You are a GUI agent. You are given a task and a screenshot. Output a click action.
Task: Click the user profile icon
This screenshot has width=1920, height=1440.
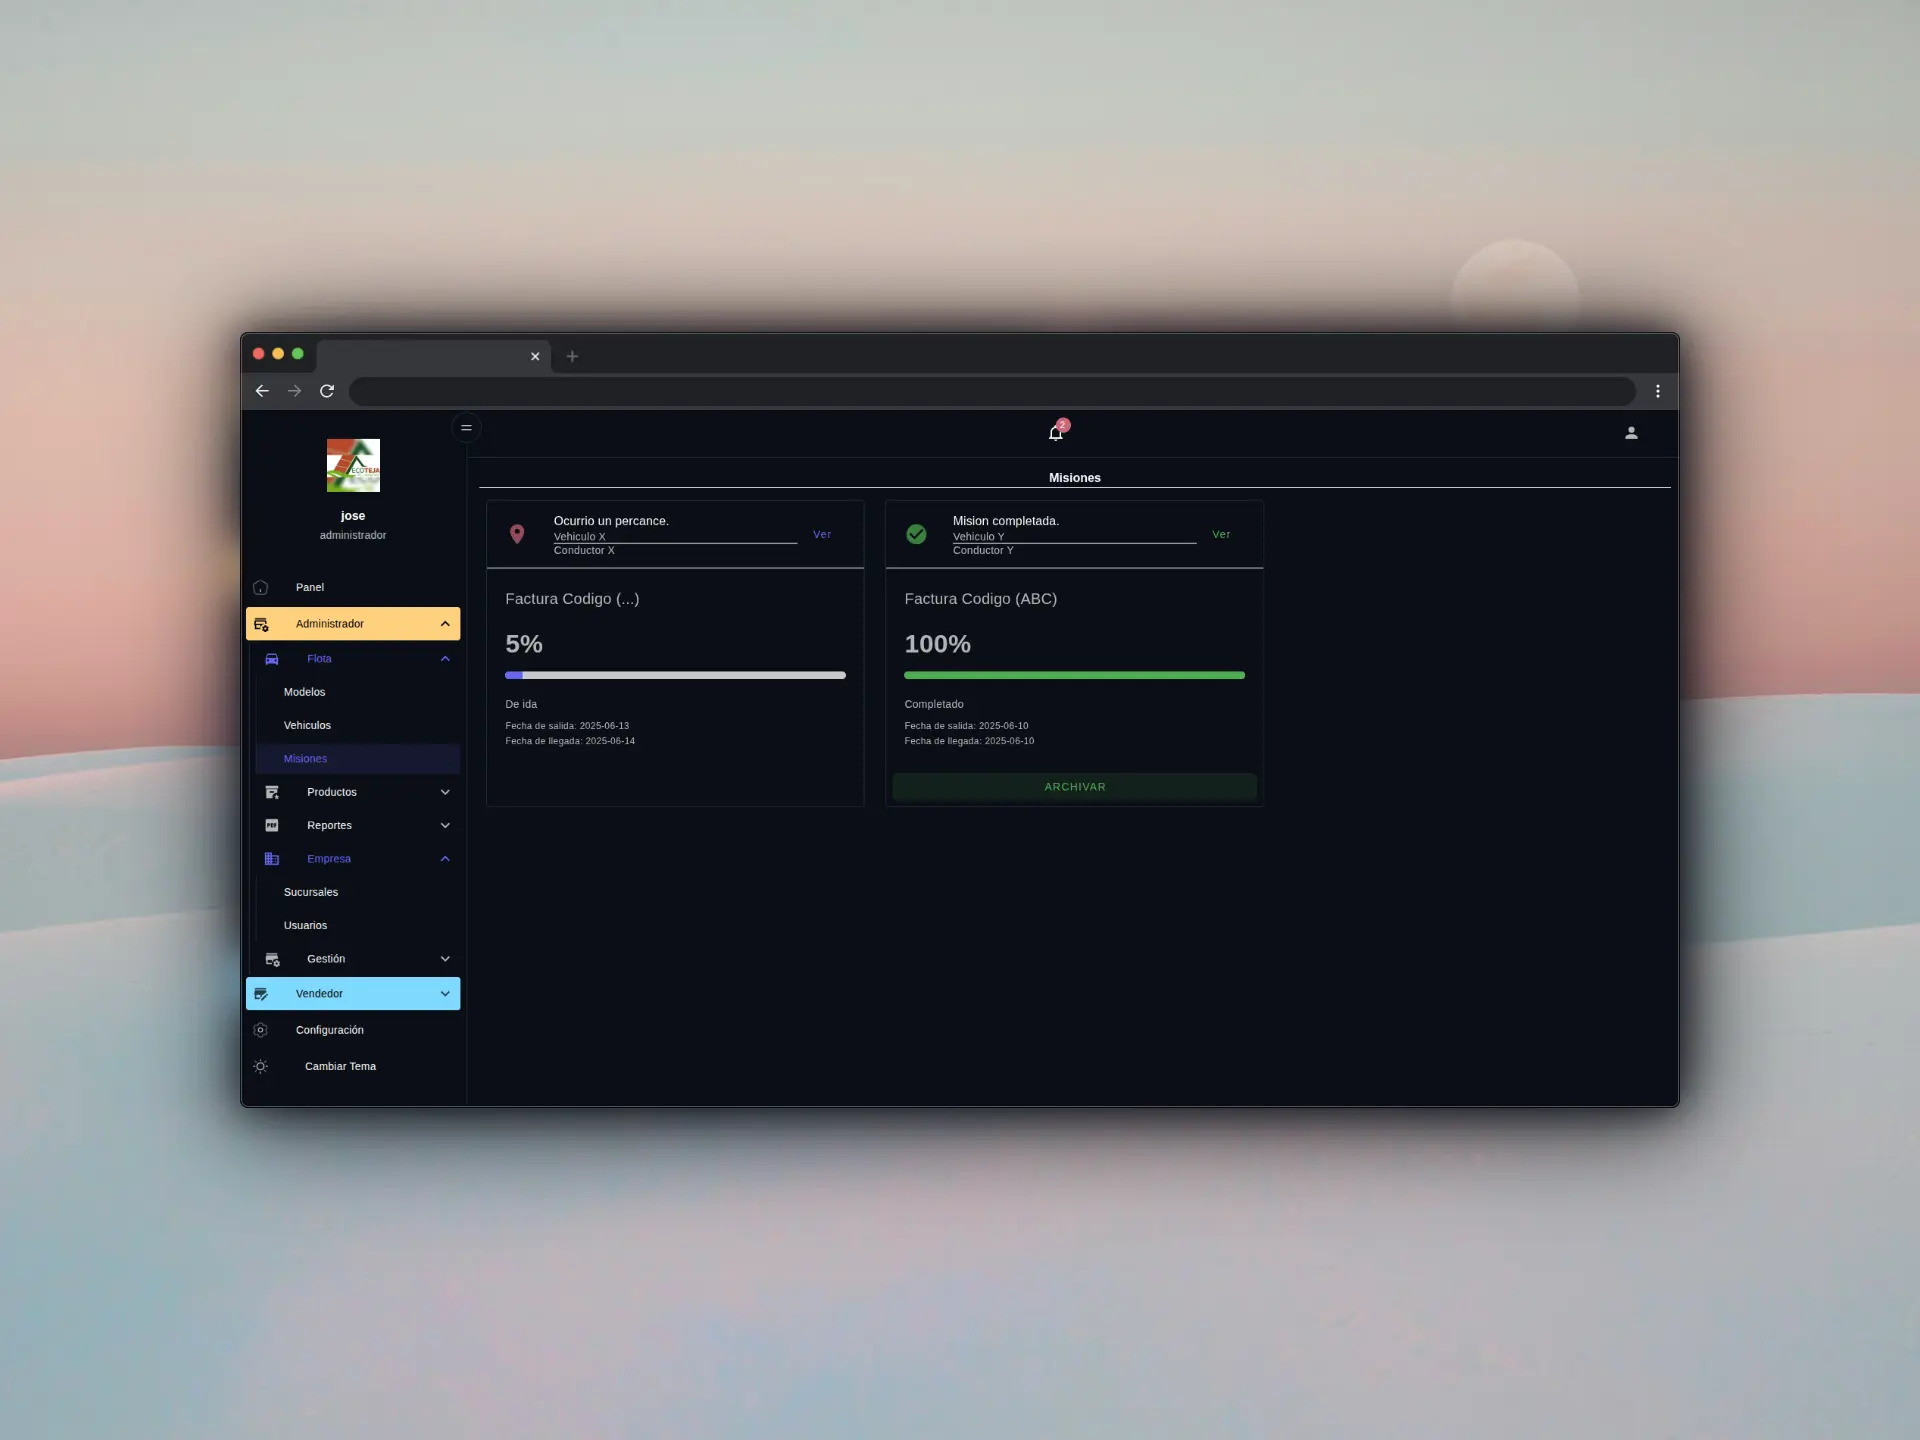click(1631, 433)
